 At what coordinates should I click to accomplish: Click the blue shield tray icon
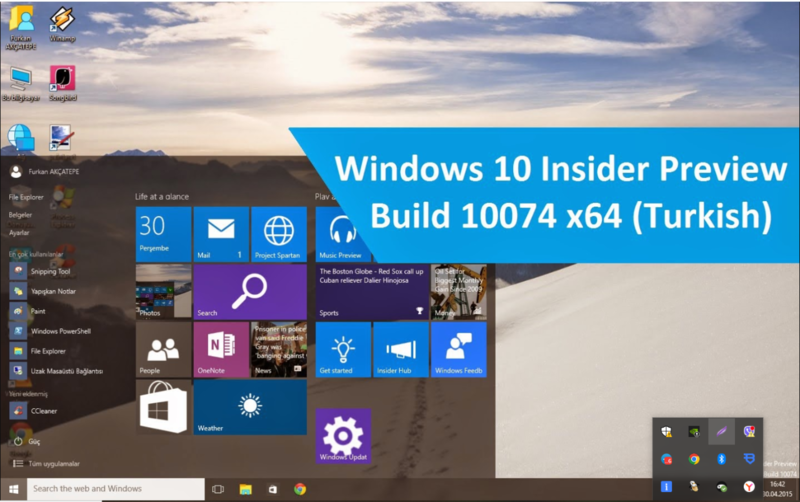coord(749,459)
